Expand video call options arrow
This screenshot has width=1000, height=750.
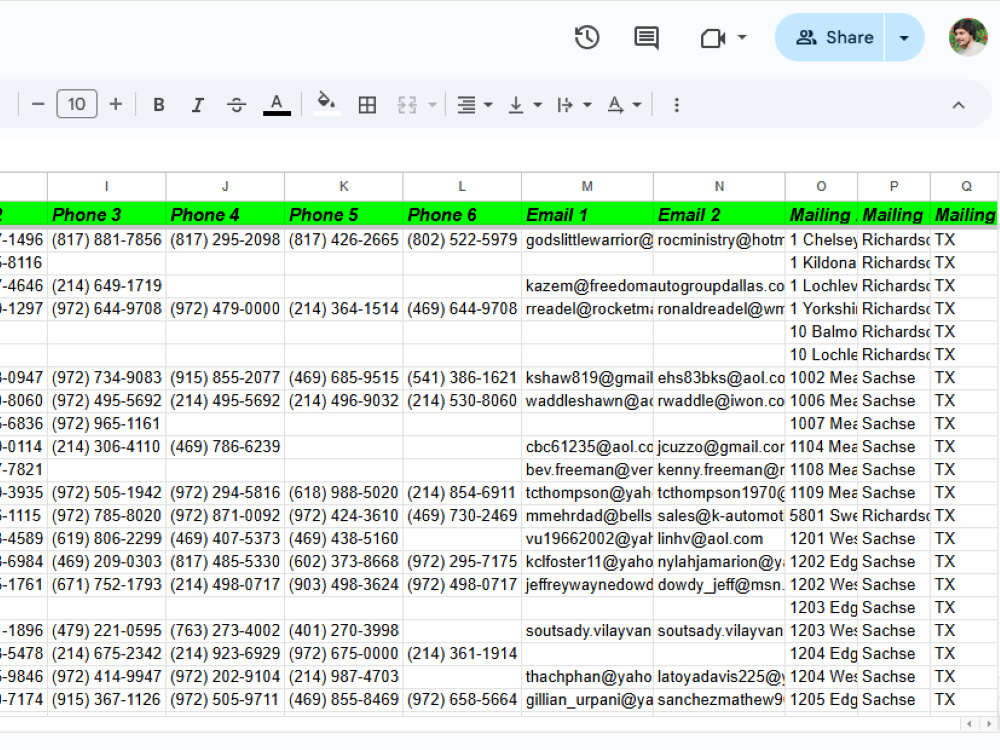(x=742, y=38)
